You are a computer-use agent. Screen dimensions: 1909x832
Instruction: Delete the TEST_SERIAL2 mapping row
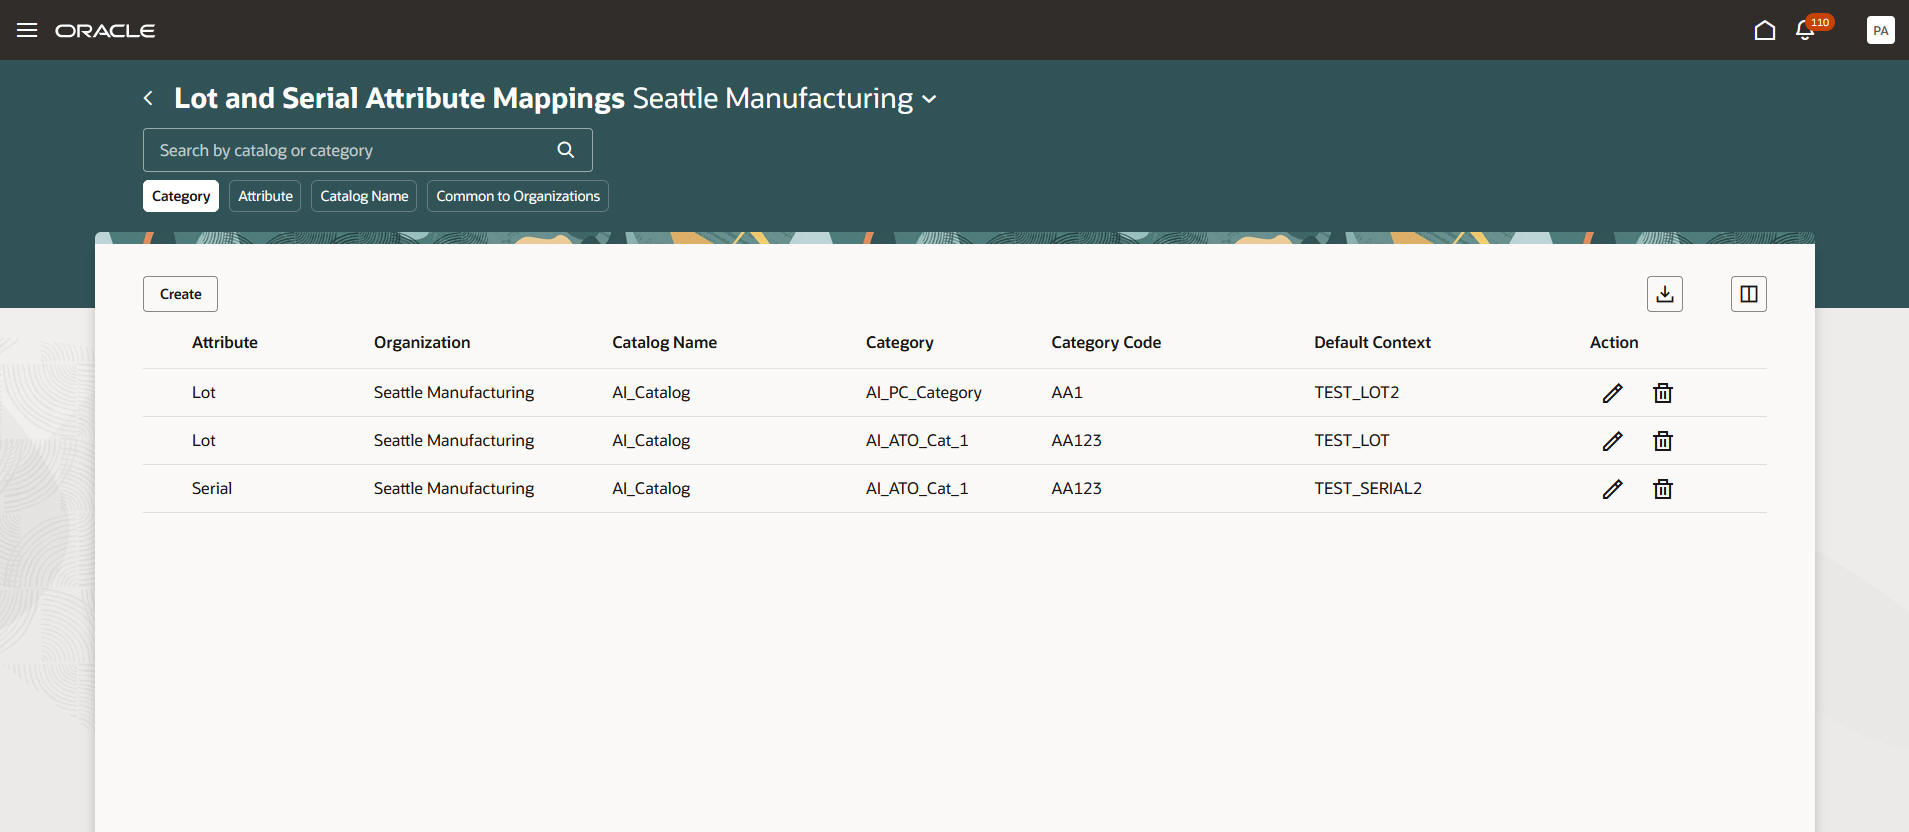pyautogui.click(x=1663, y=489)
